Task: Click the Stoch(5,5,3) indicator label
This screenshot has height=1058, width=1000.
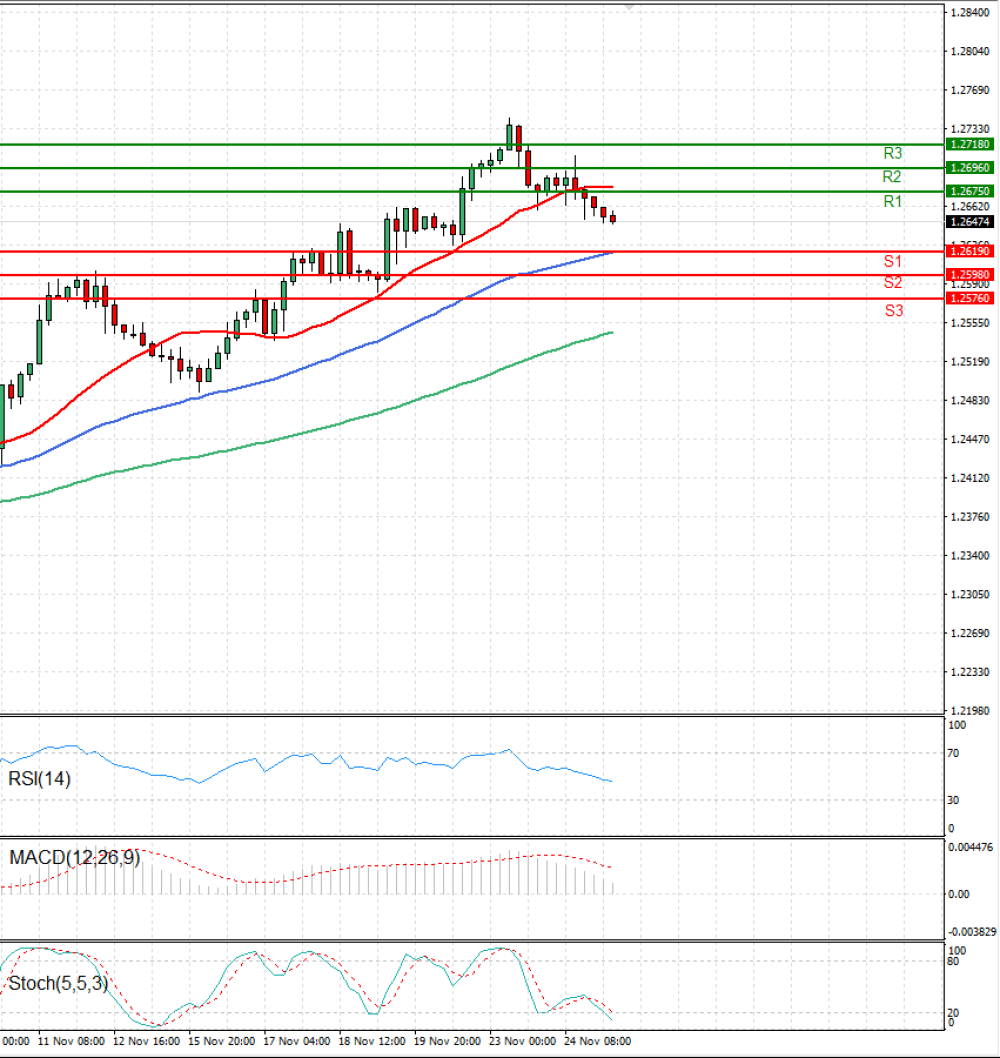Action: [x=58, y=983]
